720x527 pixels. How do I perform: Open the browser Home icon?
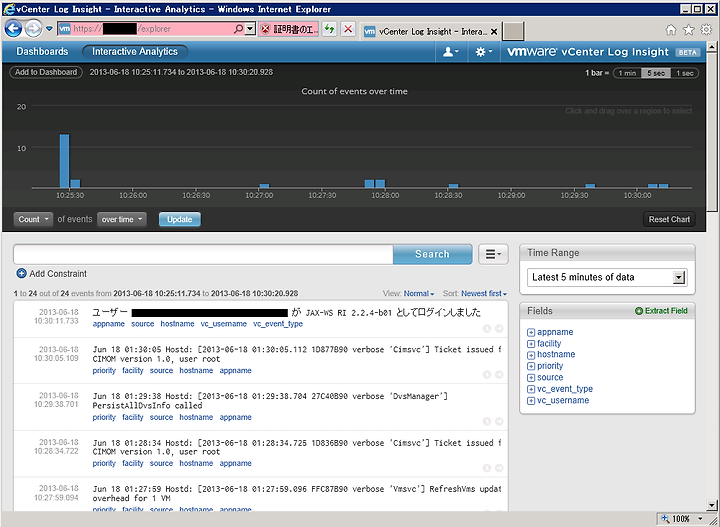pos(671,30)
